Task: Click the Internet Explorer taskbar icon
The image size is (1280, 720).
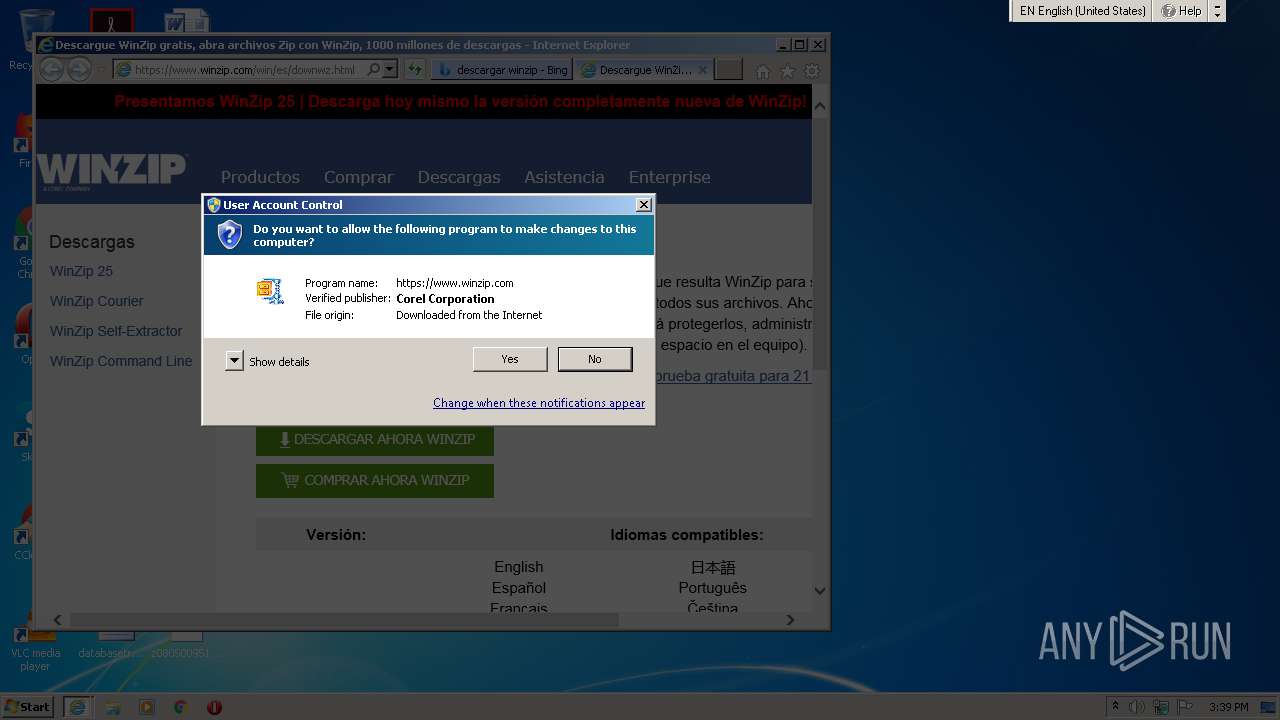Action: pos(77,707)
